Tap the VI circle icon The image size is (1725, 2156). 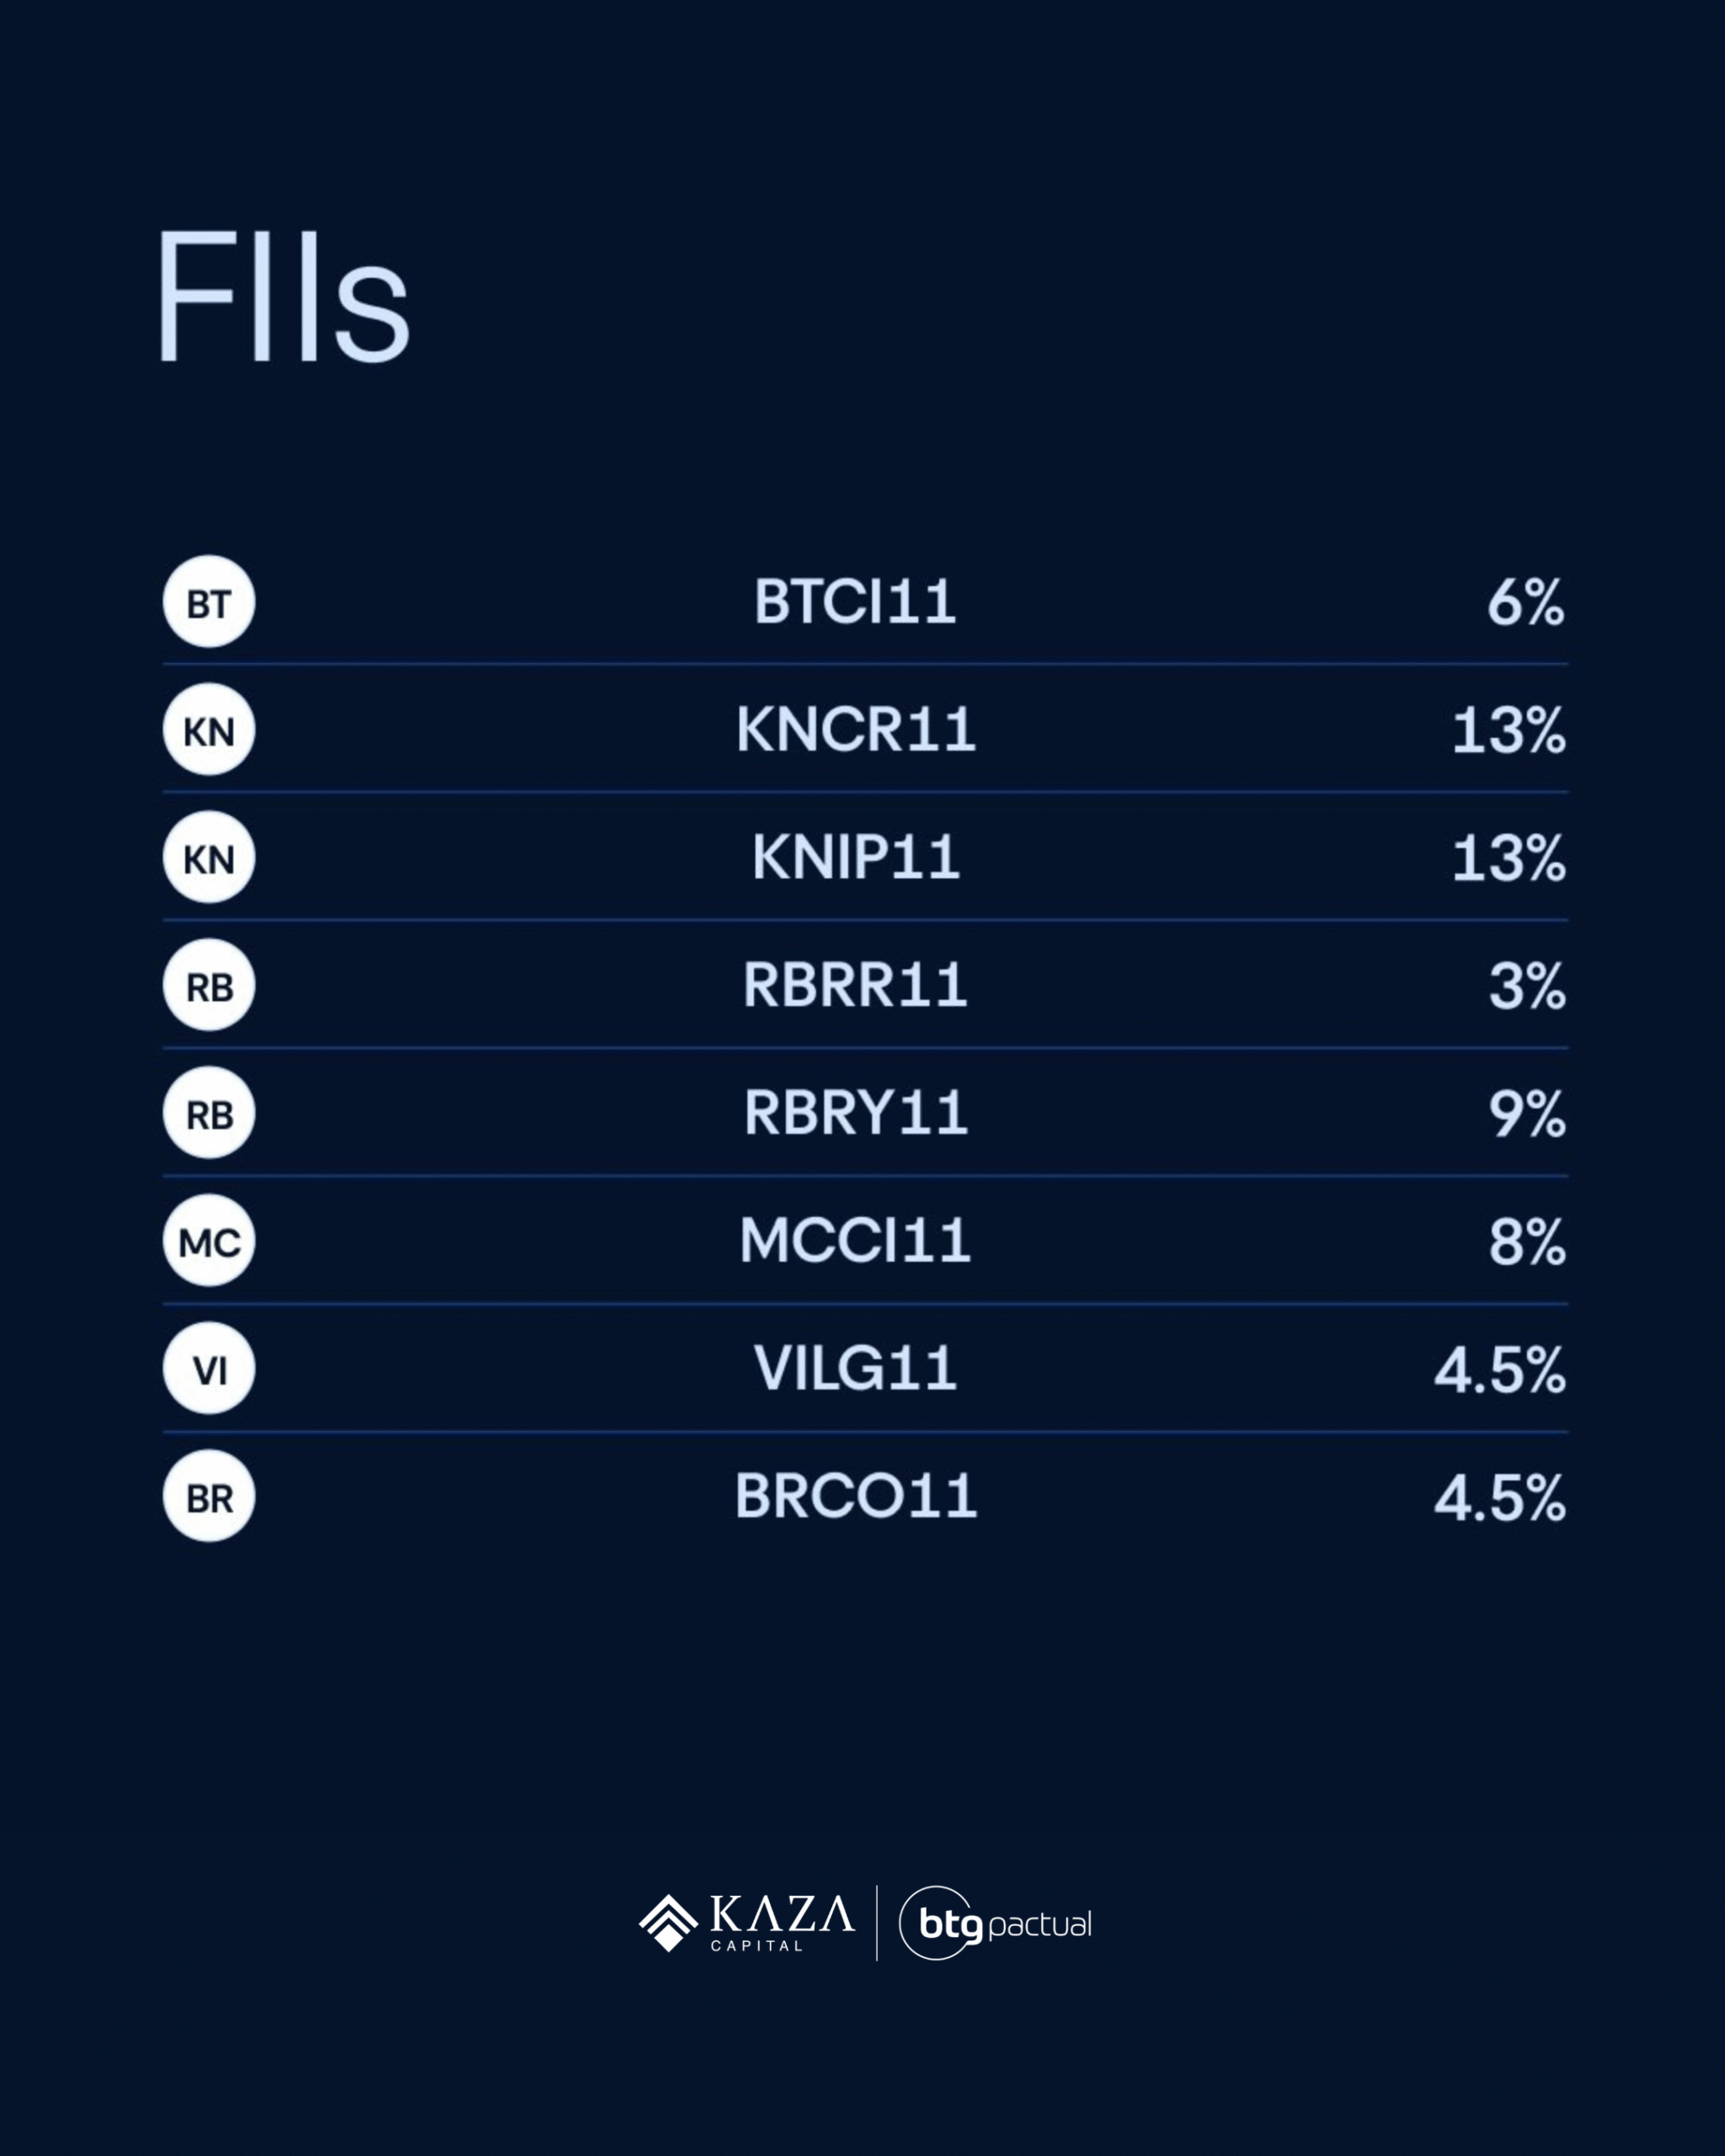tap(209, 1369)
